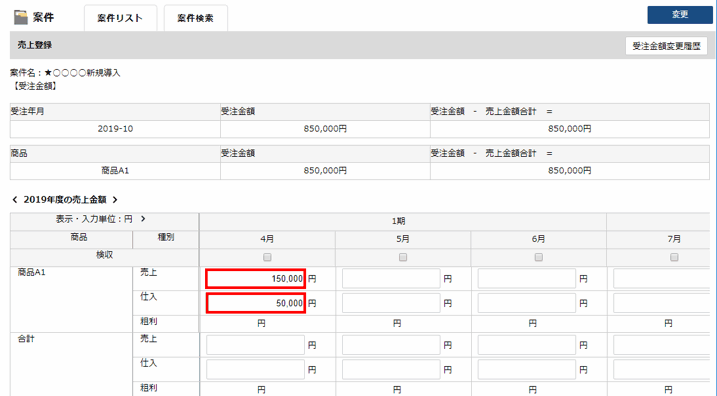This screenshot has width=717, height=396.
Task: Click 合計 仕入 field for 5月
Action: tap(391, 369)
